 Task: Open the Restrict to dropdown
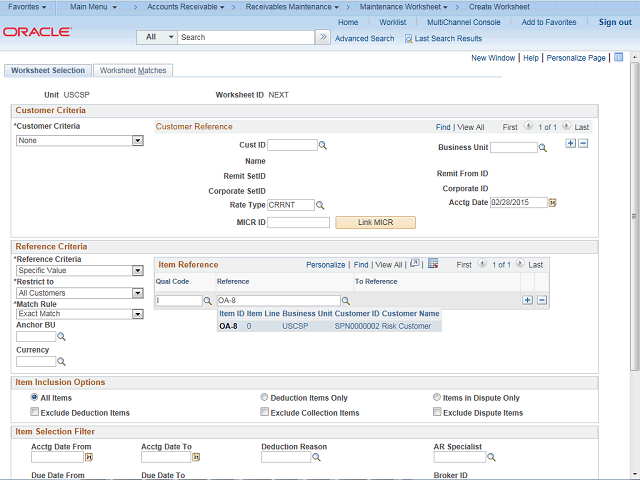(138, 293)
